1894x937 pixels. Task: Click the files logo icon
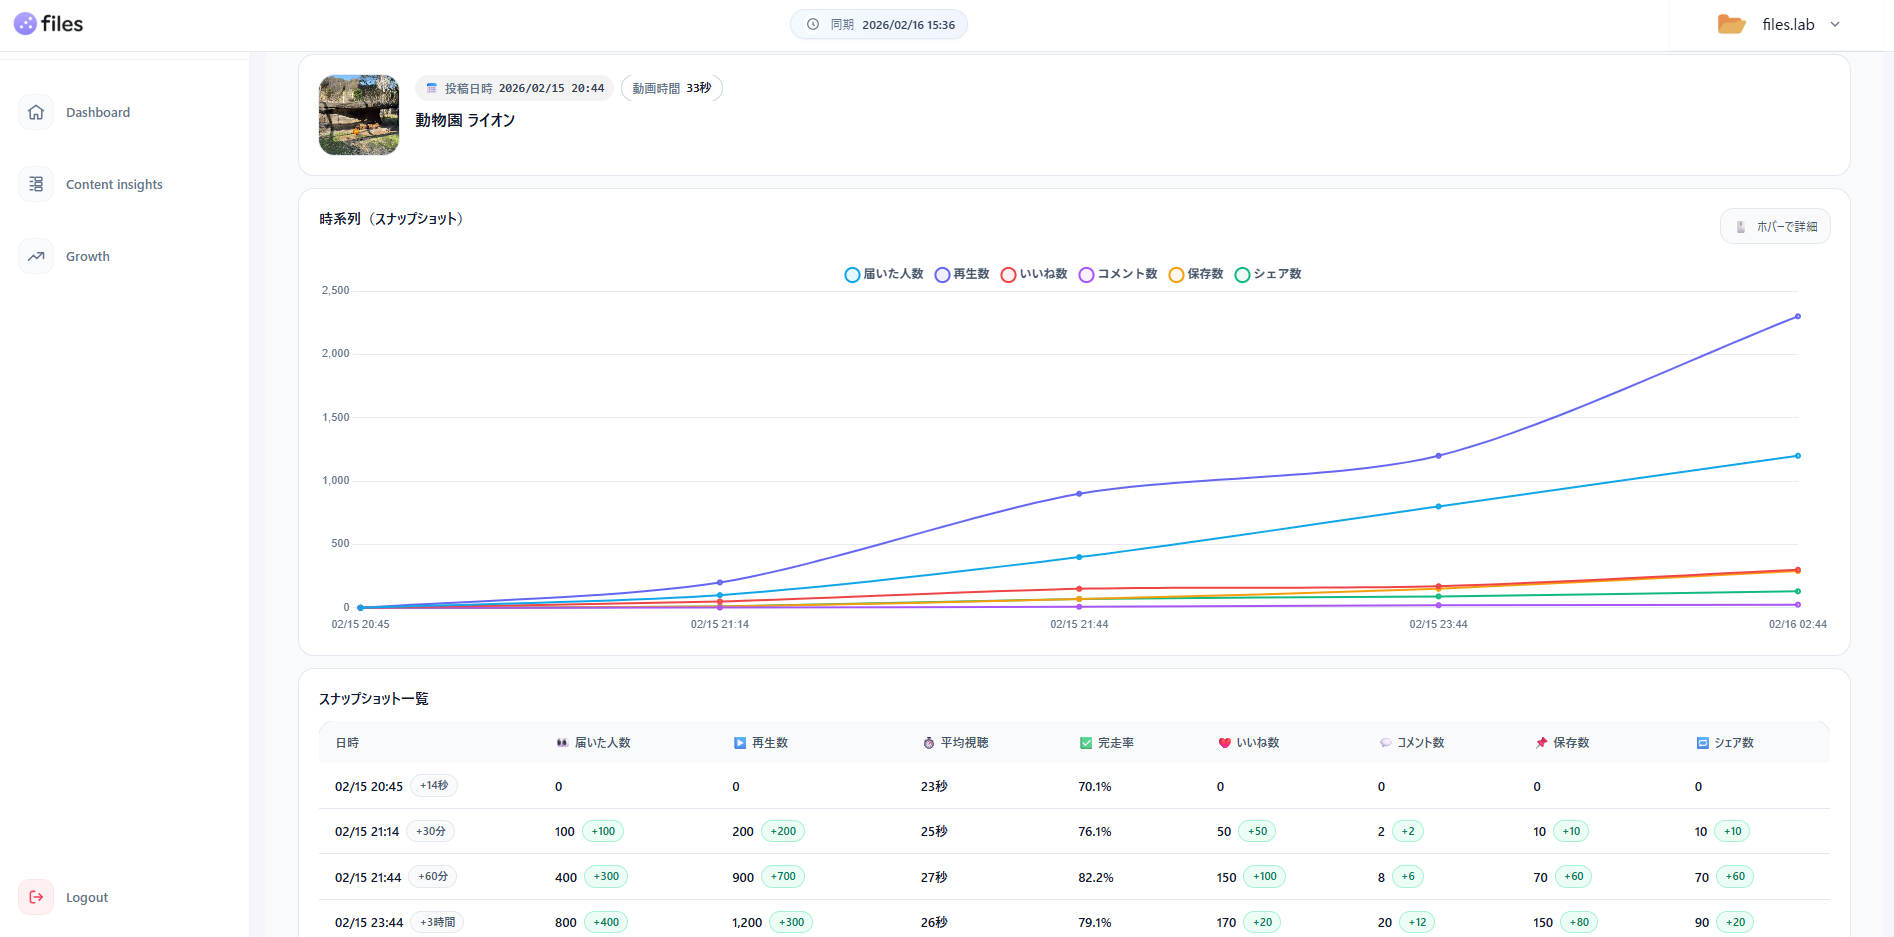click(25, 24)
